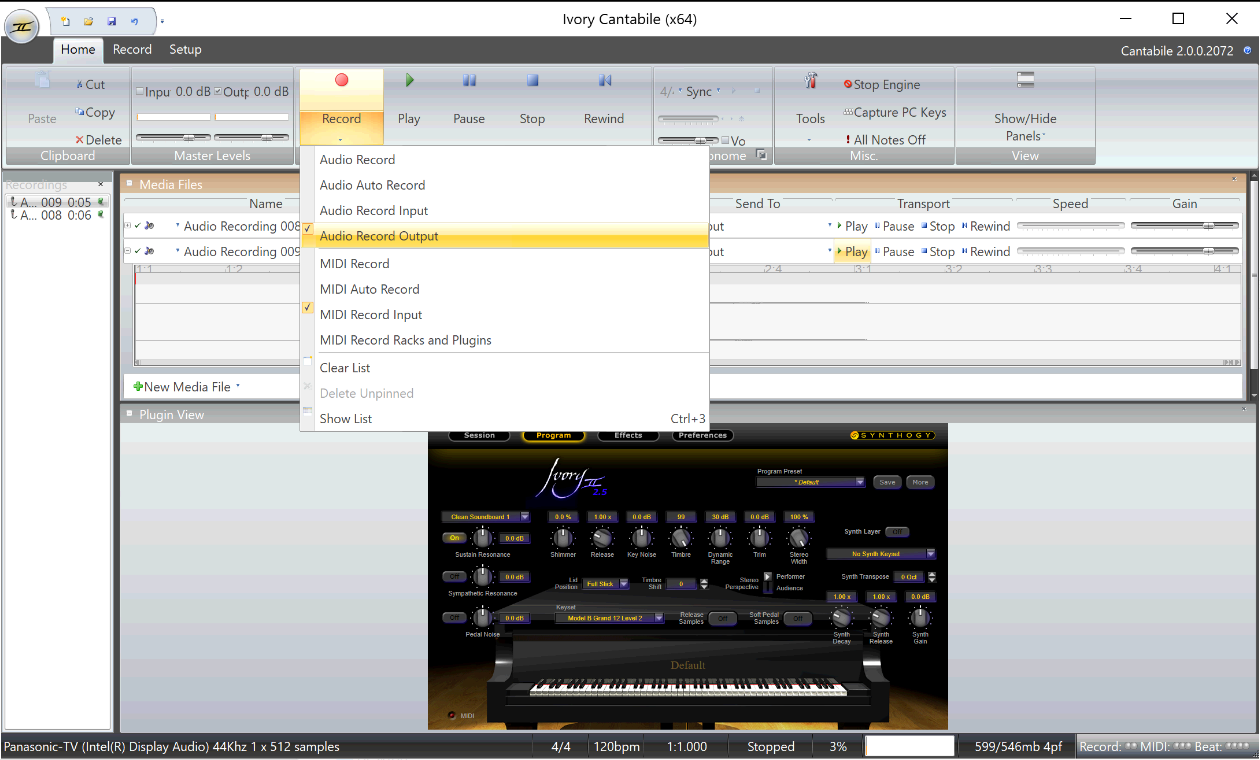Click Undo icon in quick access toolbar

[x=134, y=21]
